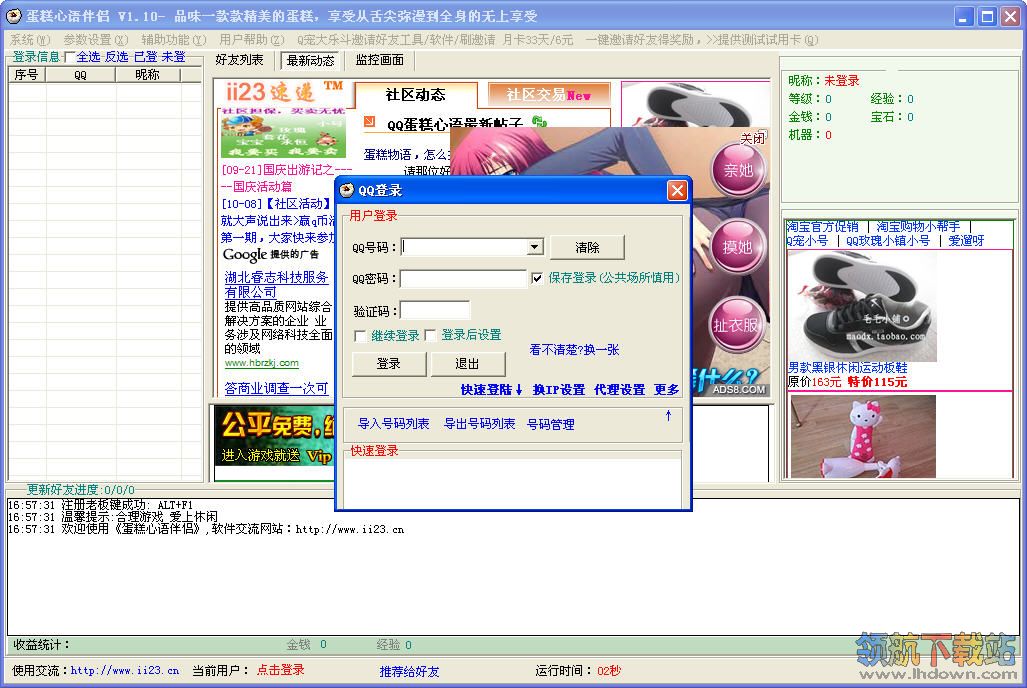1027x688 pixels.
Task: Click 清除 button
Action: 587,247
